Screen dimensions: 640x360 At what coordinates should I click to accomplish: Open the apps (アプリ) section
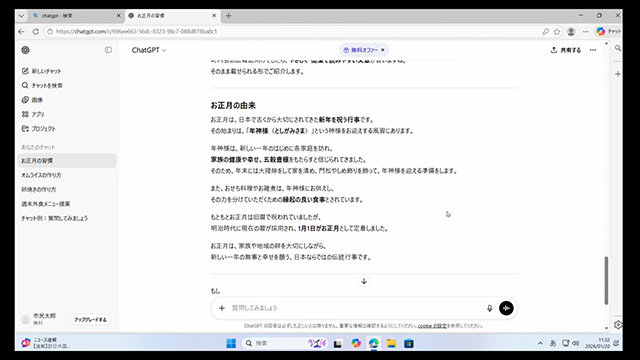(x=33, y=114)
